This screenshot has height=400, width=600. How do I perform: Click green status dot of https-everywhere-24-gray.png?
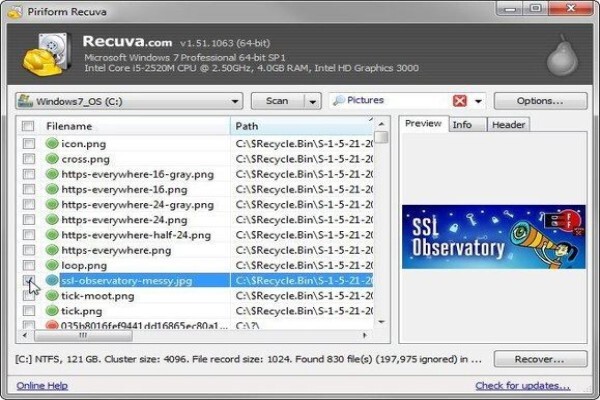(x=52, y=204)
